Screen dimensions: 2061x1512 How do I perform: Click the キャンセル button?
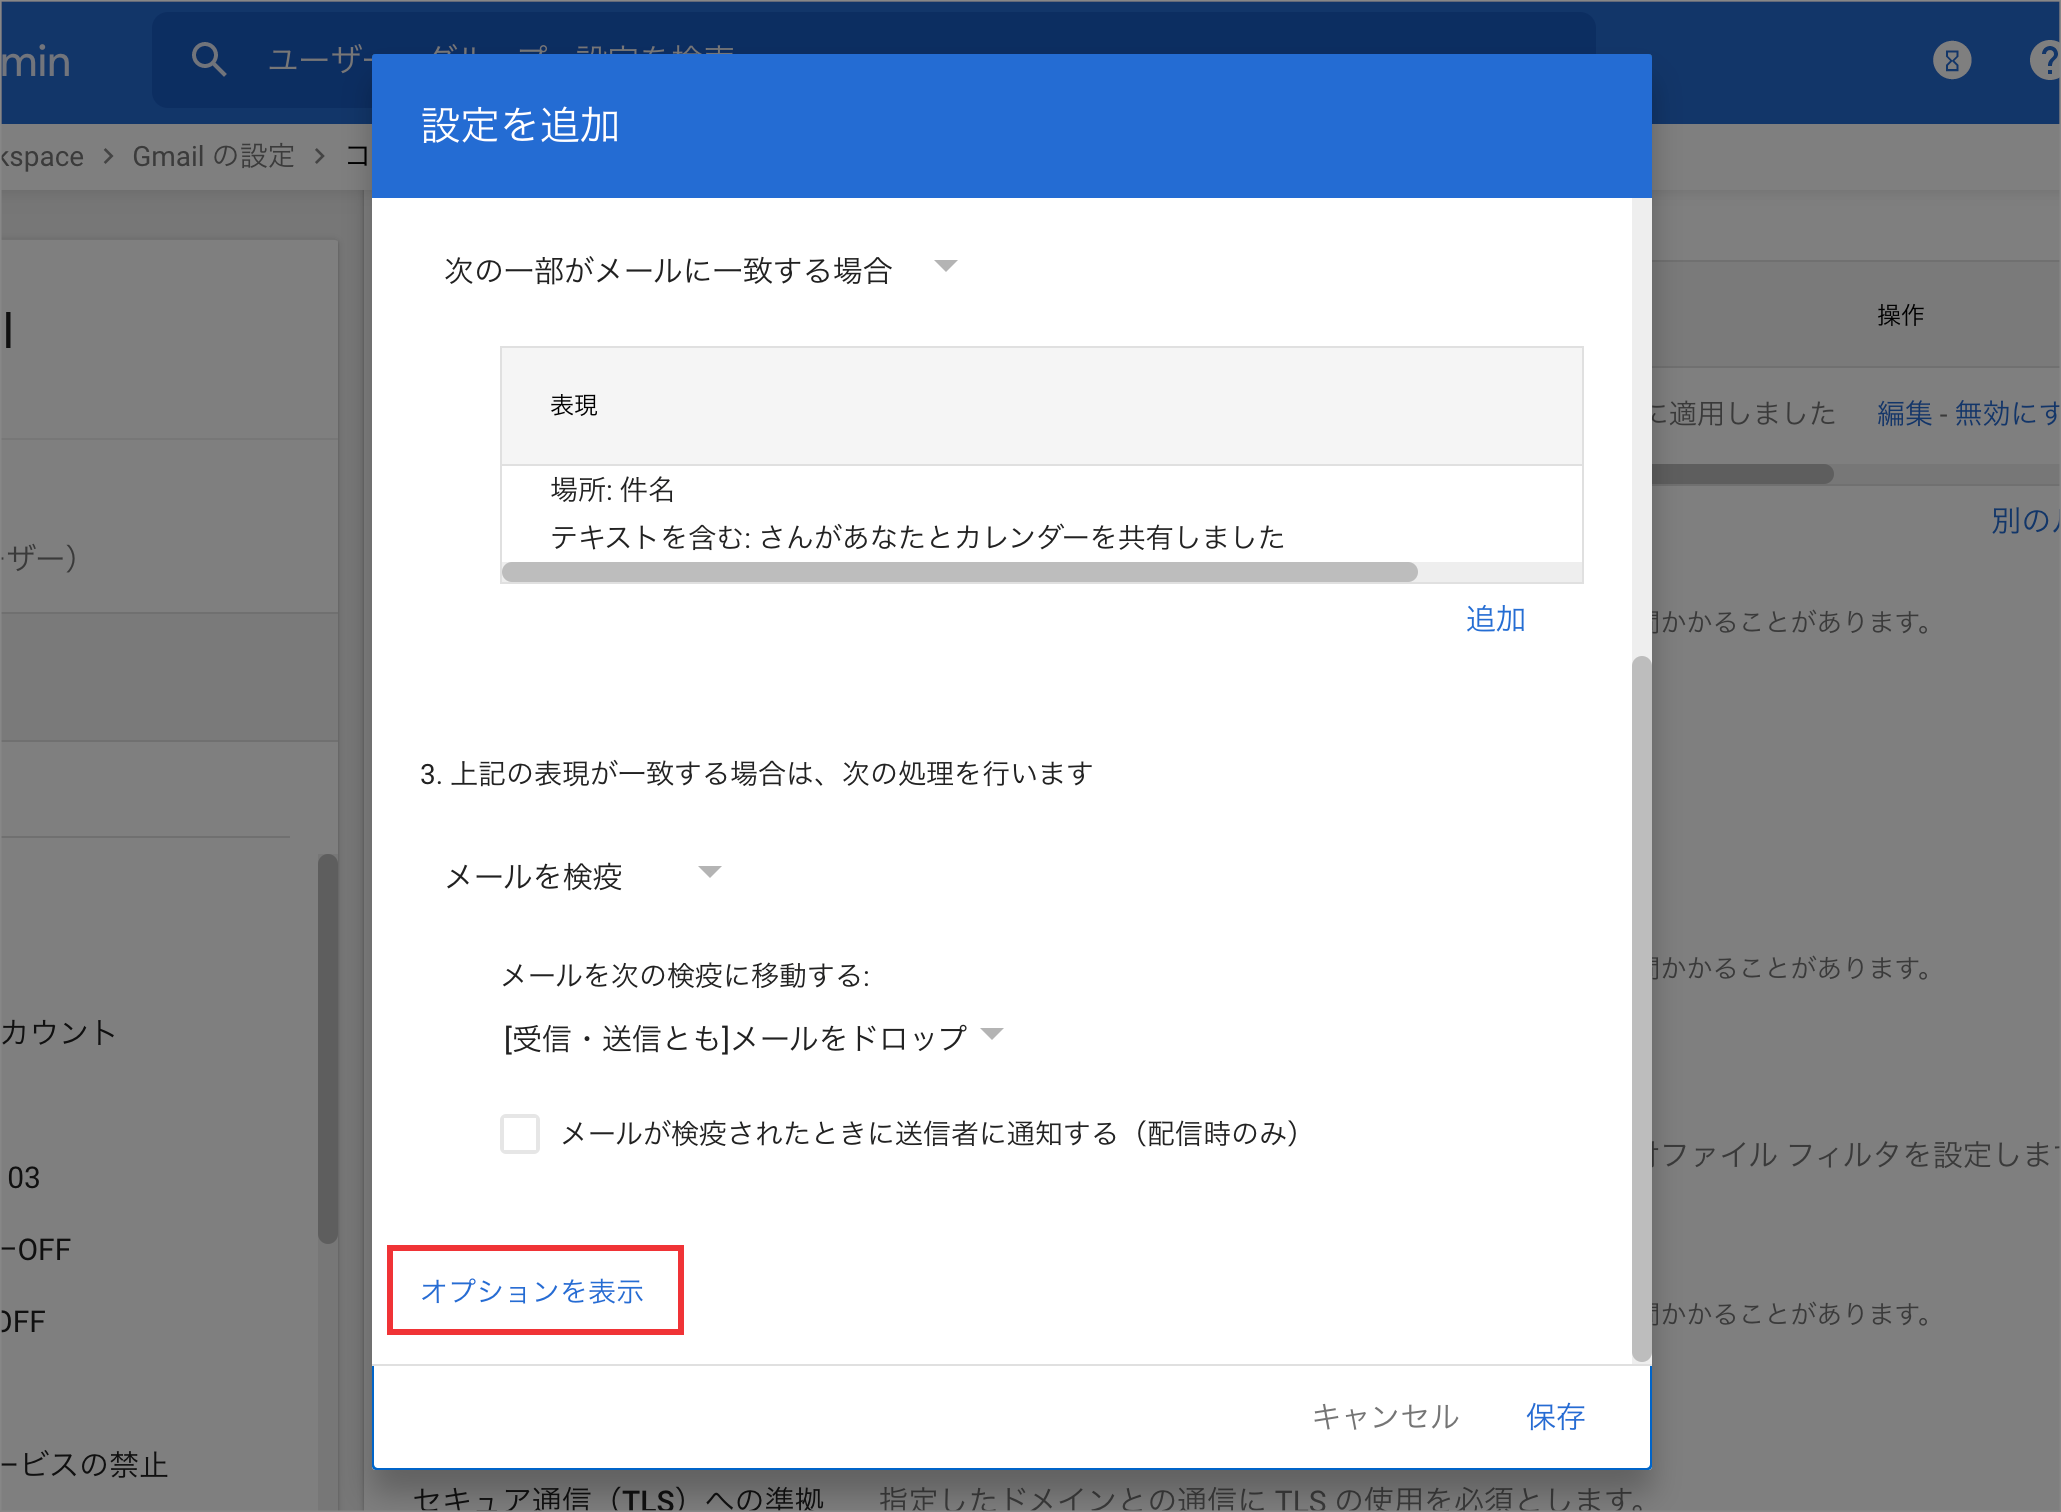(x=1385, y=1416)
